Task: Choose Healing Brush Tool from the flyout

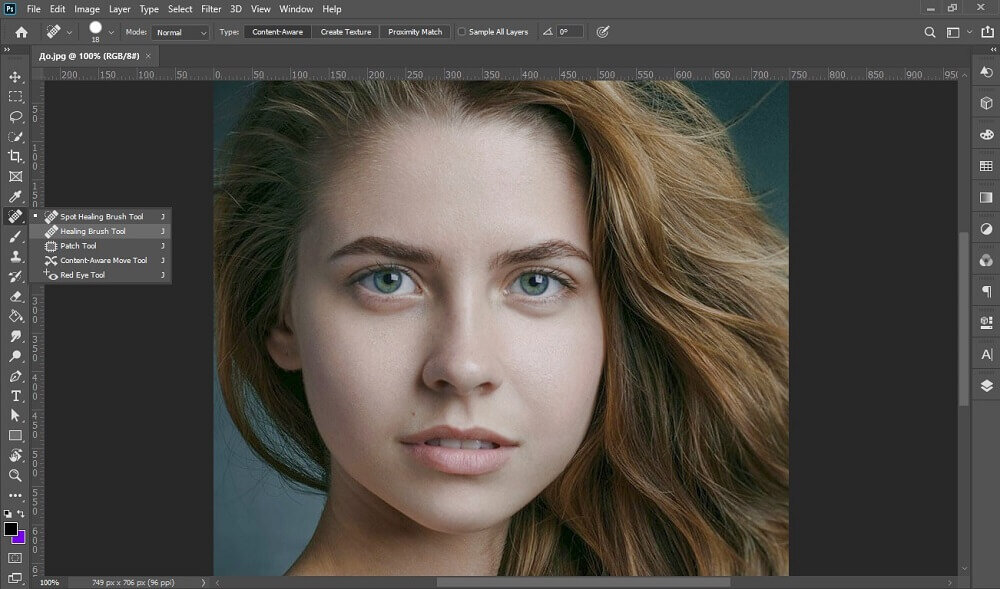Action: click(93, 231)
